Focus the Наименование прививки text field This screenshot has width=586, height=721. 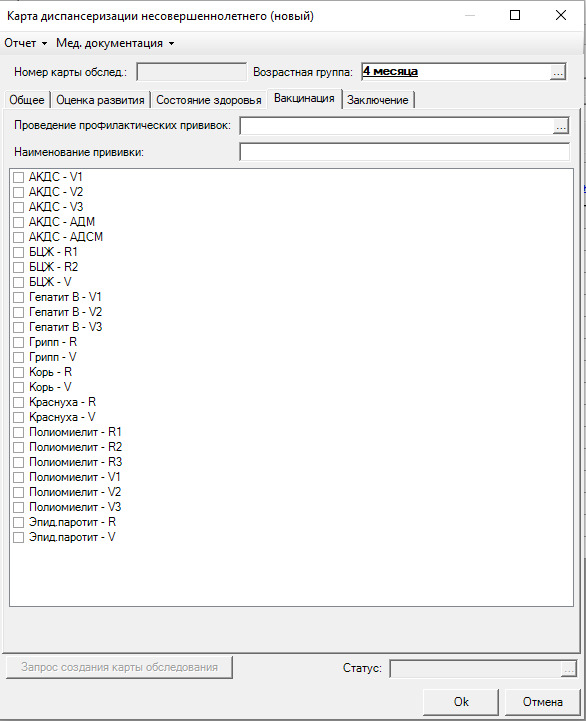(x=404, y=152)
